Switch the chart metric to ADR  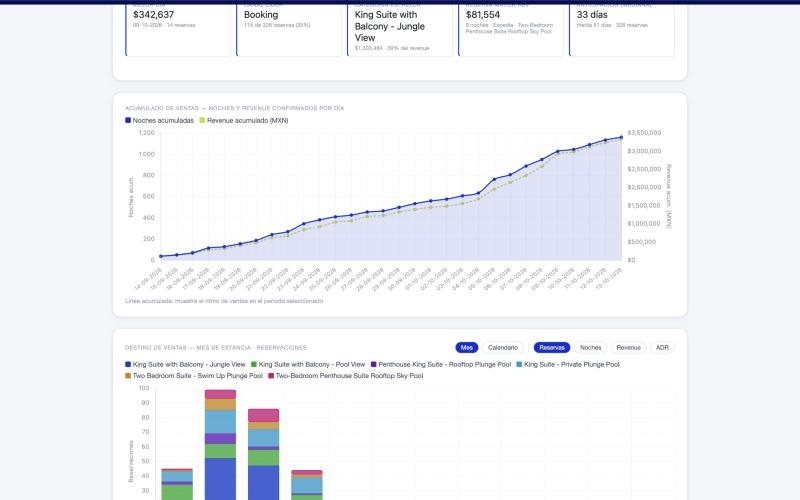[x=662, y=347]
